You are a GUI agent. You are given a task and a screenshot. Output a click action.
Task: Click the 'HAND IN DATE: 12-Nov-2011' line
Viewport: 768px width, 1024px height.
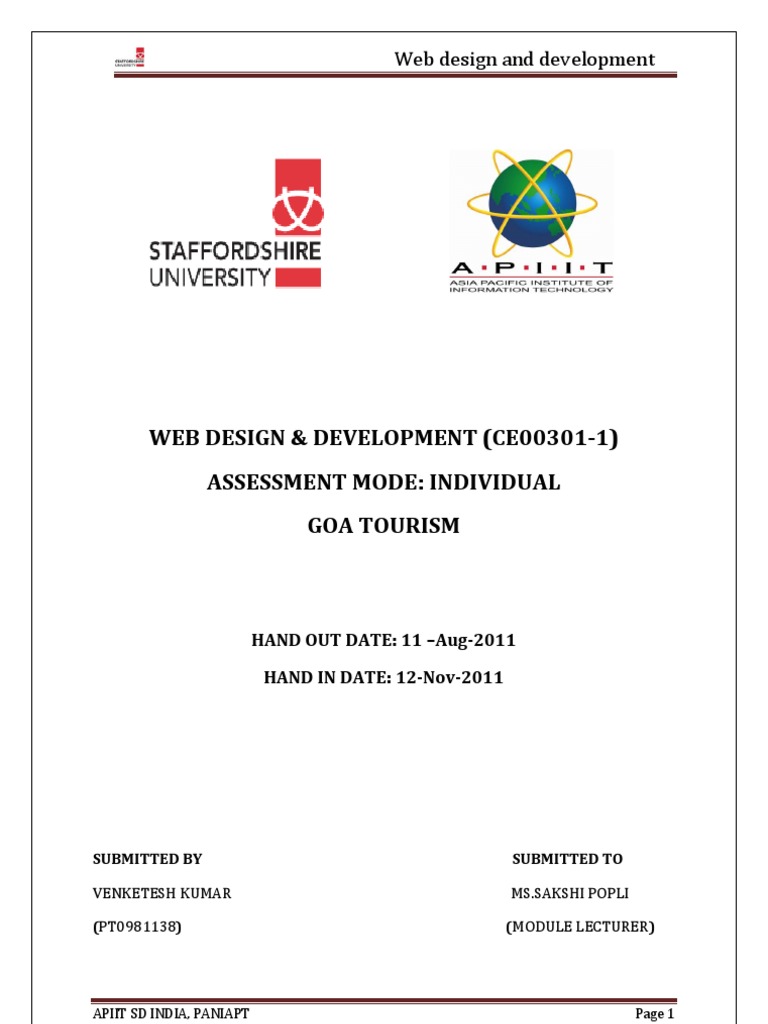383,677
